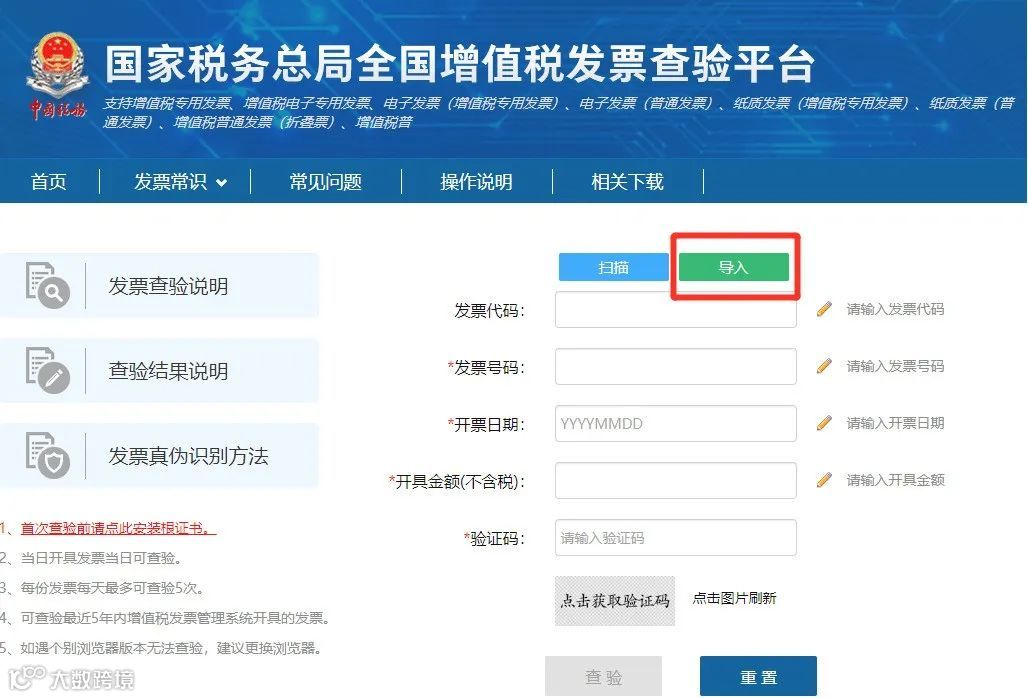Click the 查验 submit button
This screenshot has width=1028, height=698.
coord(603,676)
